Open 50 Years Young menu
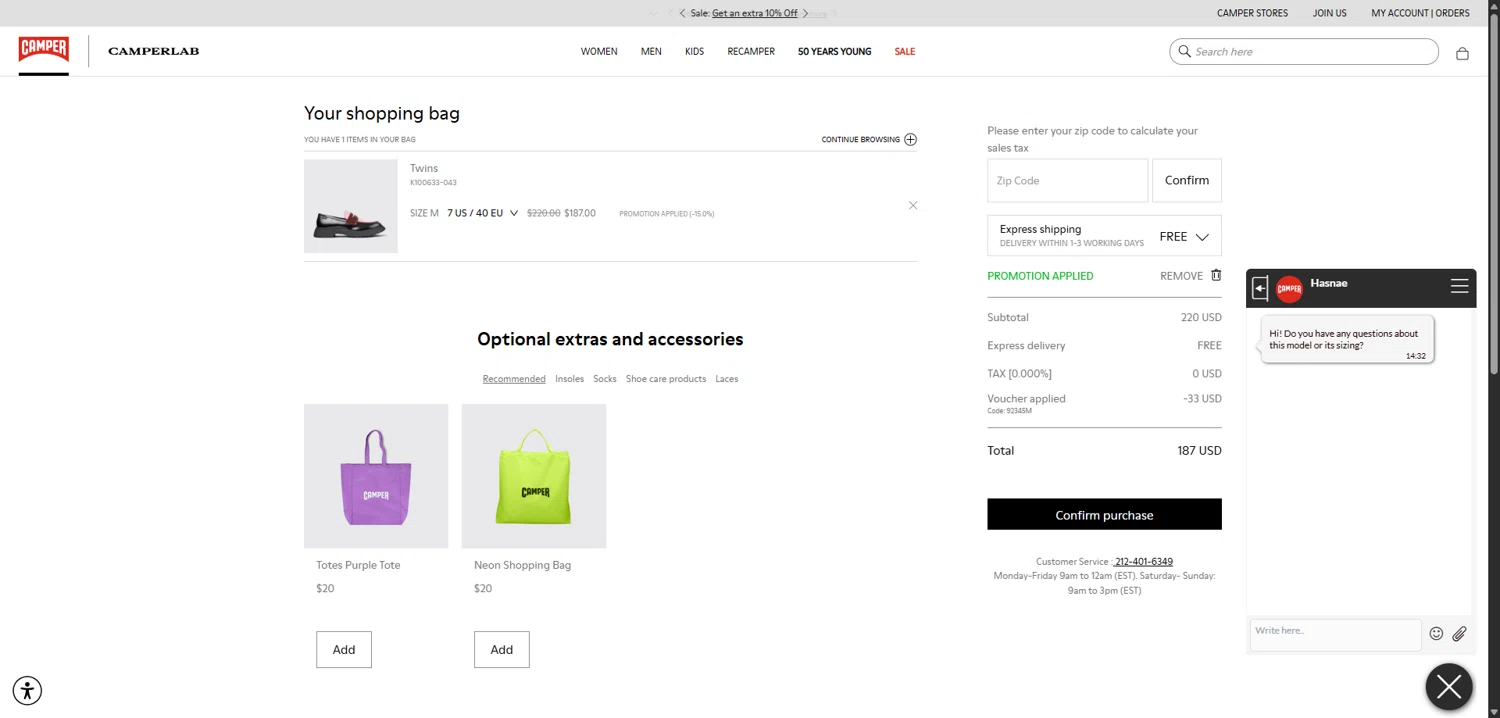The width and height of the screenshot is (1500, 718). (834, 51)
